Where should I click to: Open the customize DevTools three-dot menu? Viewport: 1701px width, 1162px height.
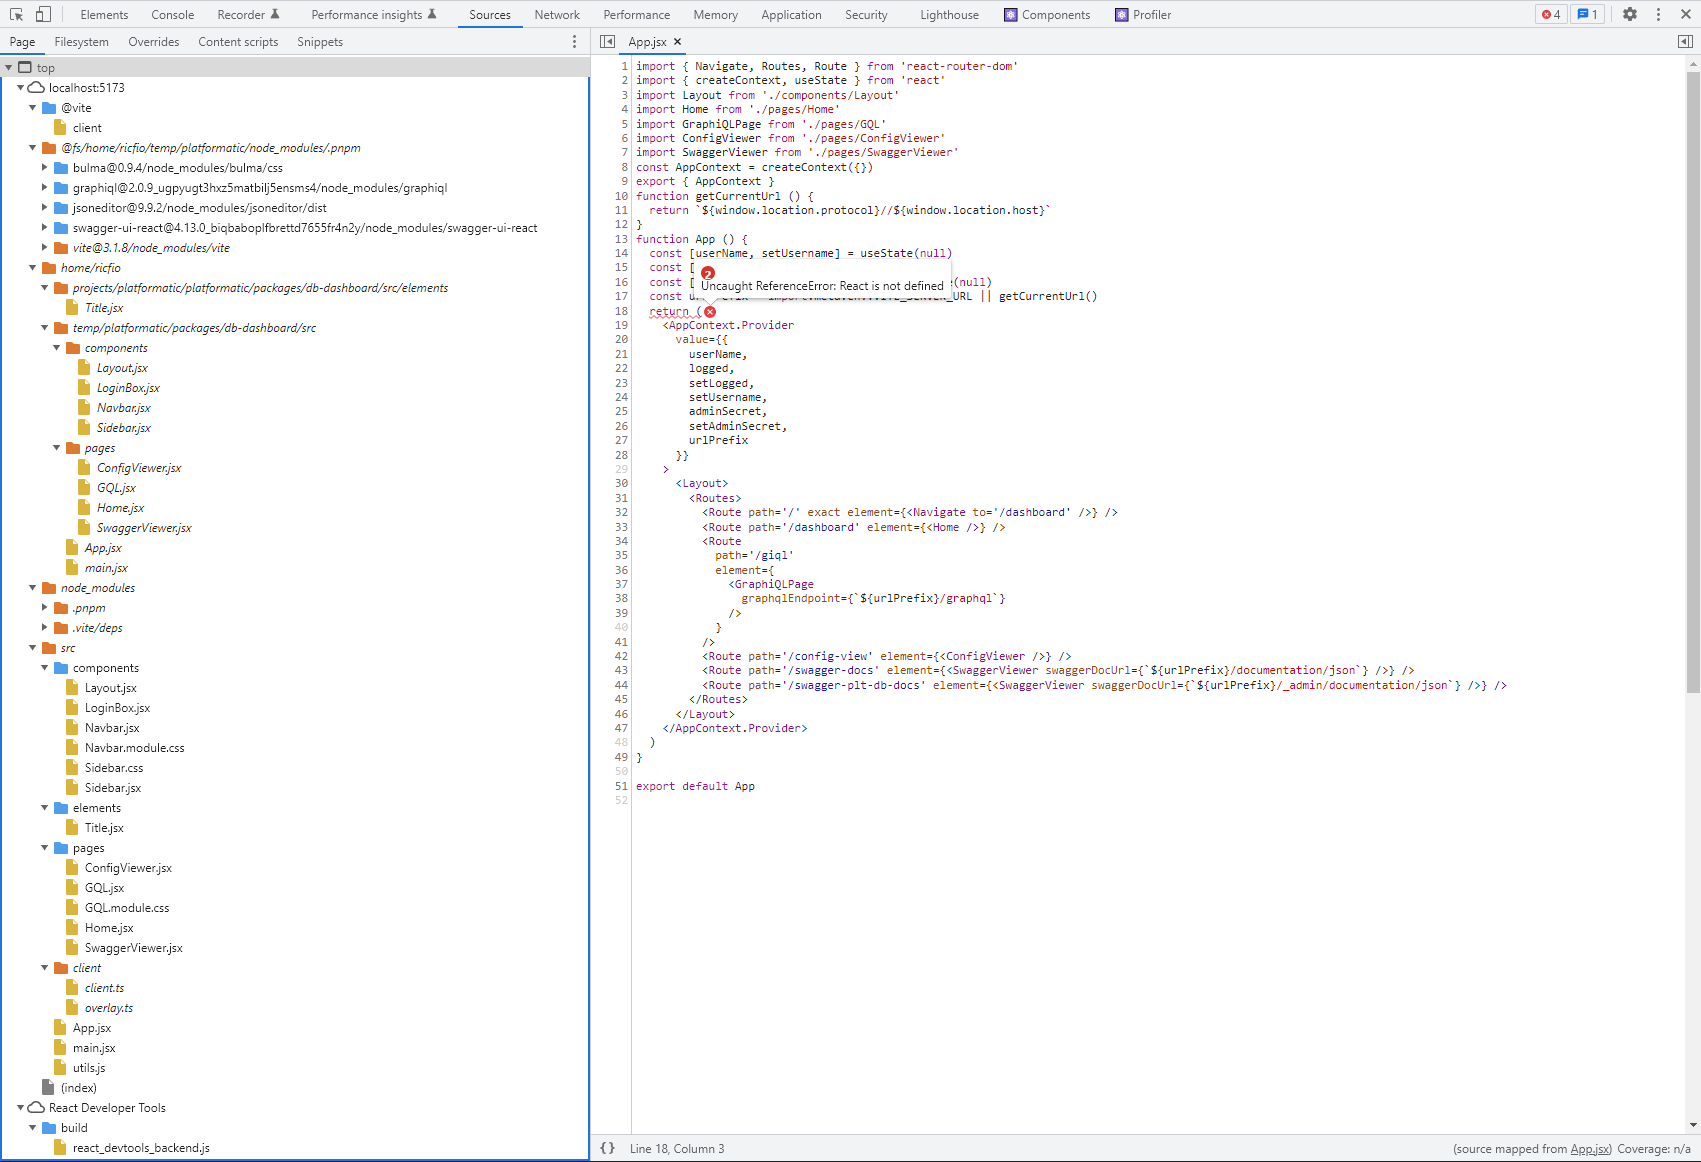coord(1658,14)
